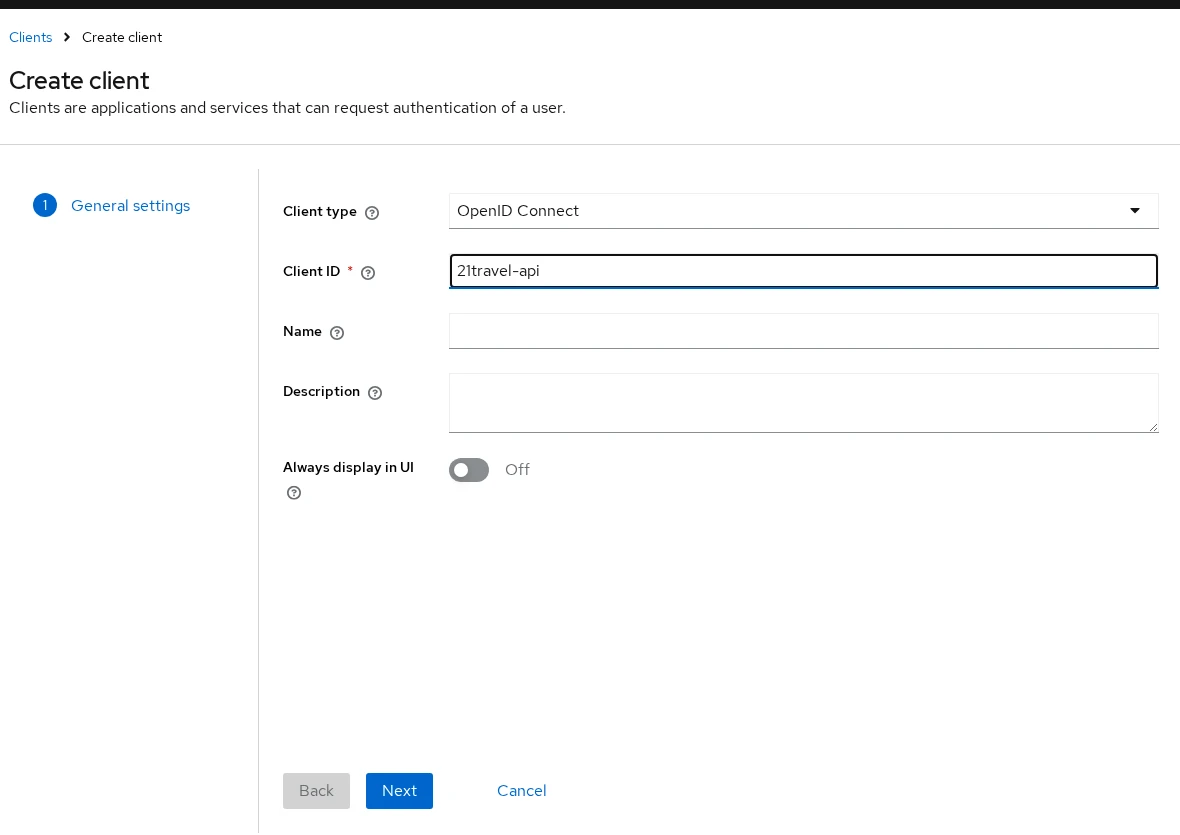This screenshot has width=1180, height=835.
Task: Click the step number 1 circle
Action: point(45,205)
